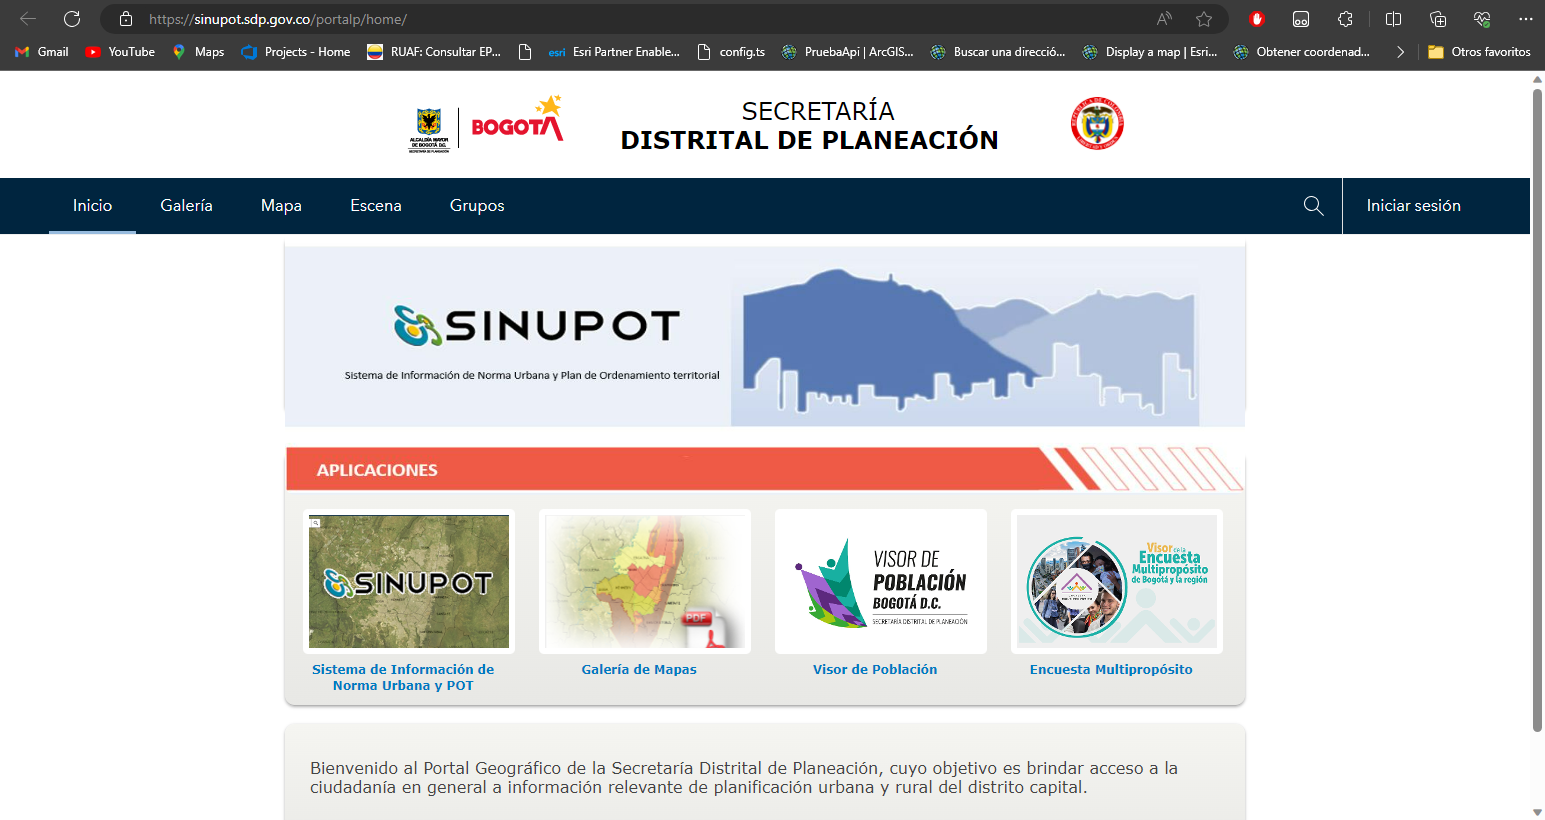The image size is (1545, 820).
Task: Select the Inicio tab
Action: click(92, 206)
